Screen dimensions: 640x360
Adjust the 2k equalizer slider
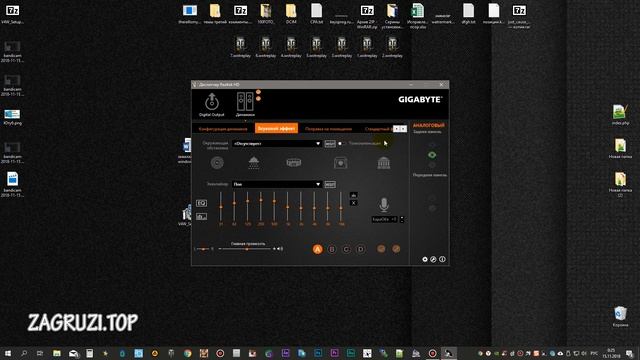coord(301,207)
